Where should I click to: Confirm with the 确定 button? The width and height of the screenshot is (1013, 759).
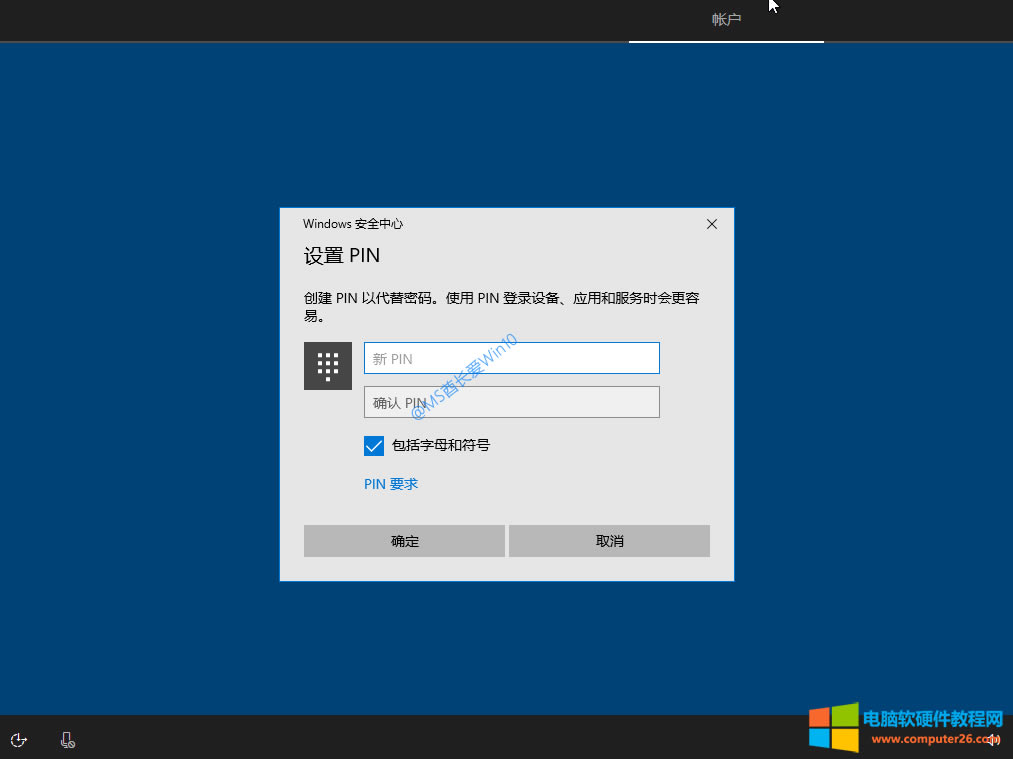tap(404, 541)
